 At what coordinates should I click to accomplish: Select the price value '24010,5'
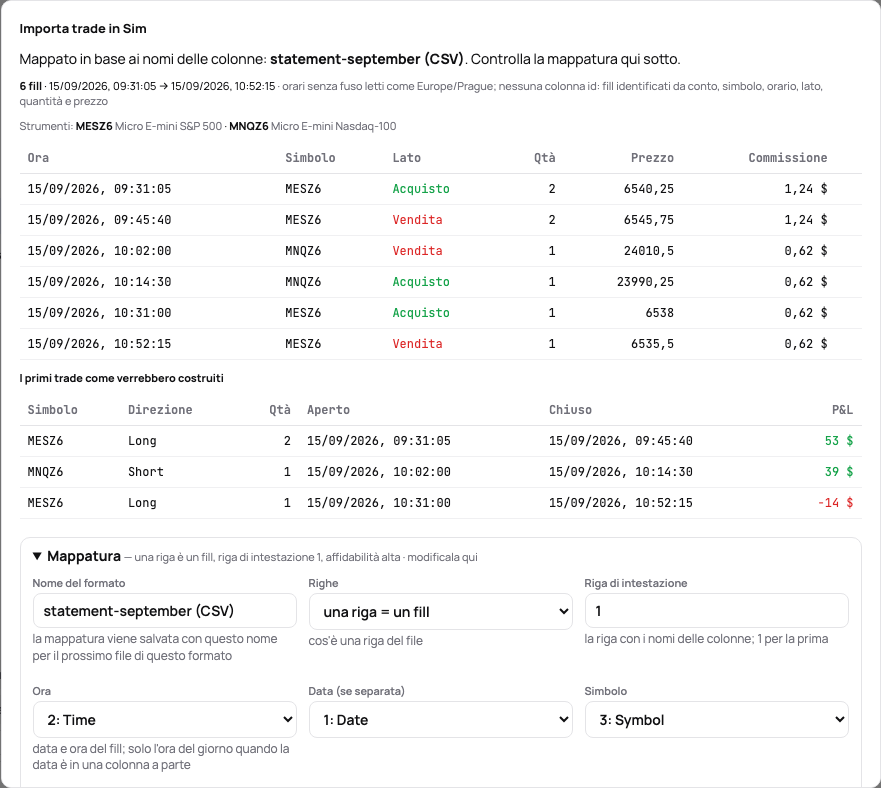pyautogui.click(x=648, y=251)
